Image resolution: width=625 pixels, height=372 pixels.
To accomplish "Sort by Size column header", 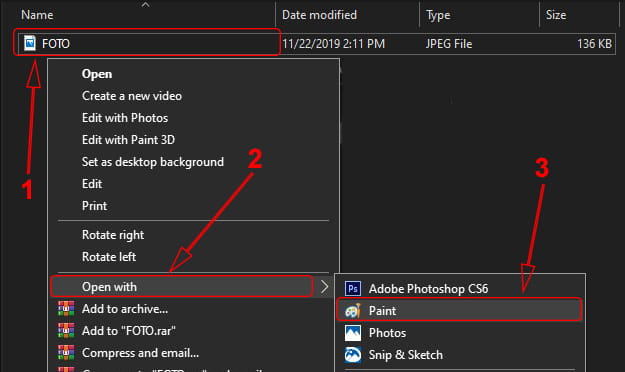I will 556,15.
